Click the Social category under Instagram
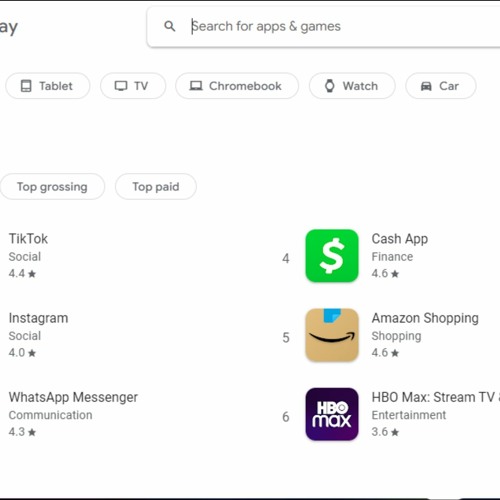 point(25,336)
